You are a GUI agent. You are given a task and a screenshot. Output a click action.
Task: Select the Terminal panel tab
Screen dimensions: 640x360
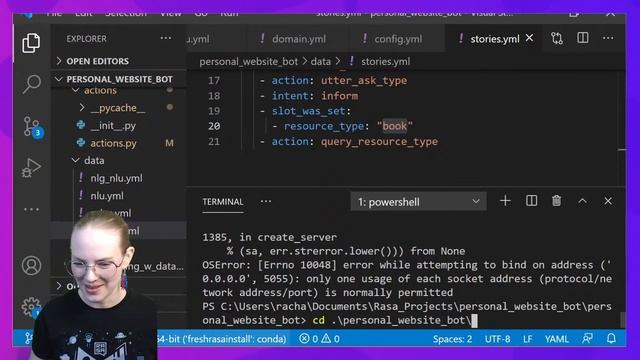[222, 202]
